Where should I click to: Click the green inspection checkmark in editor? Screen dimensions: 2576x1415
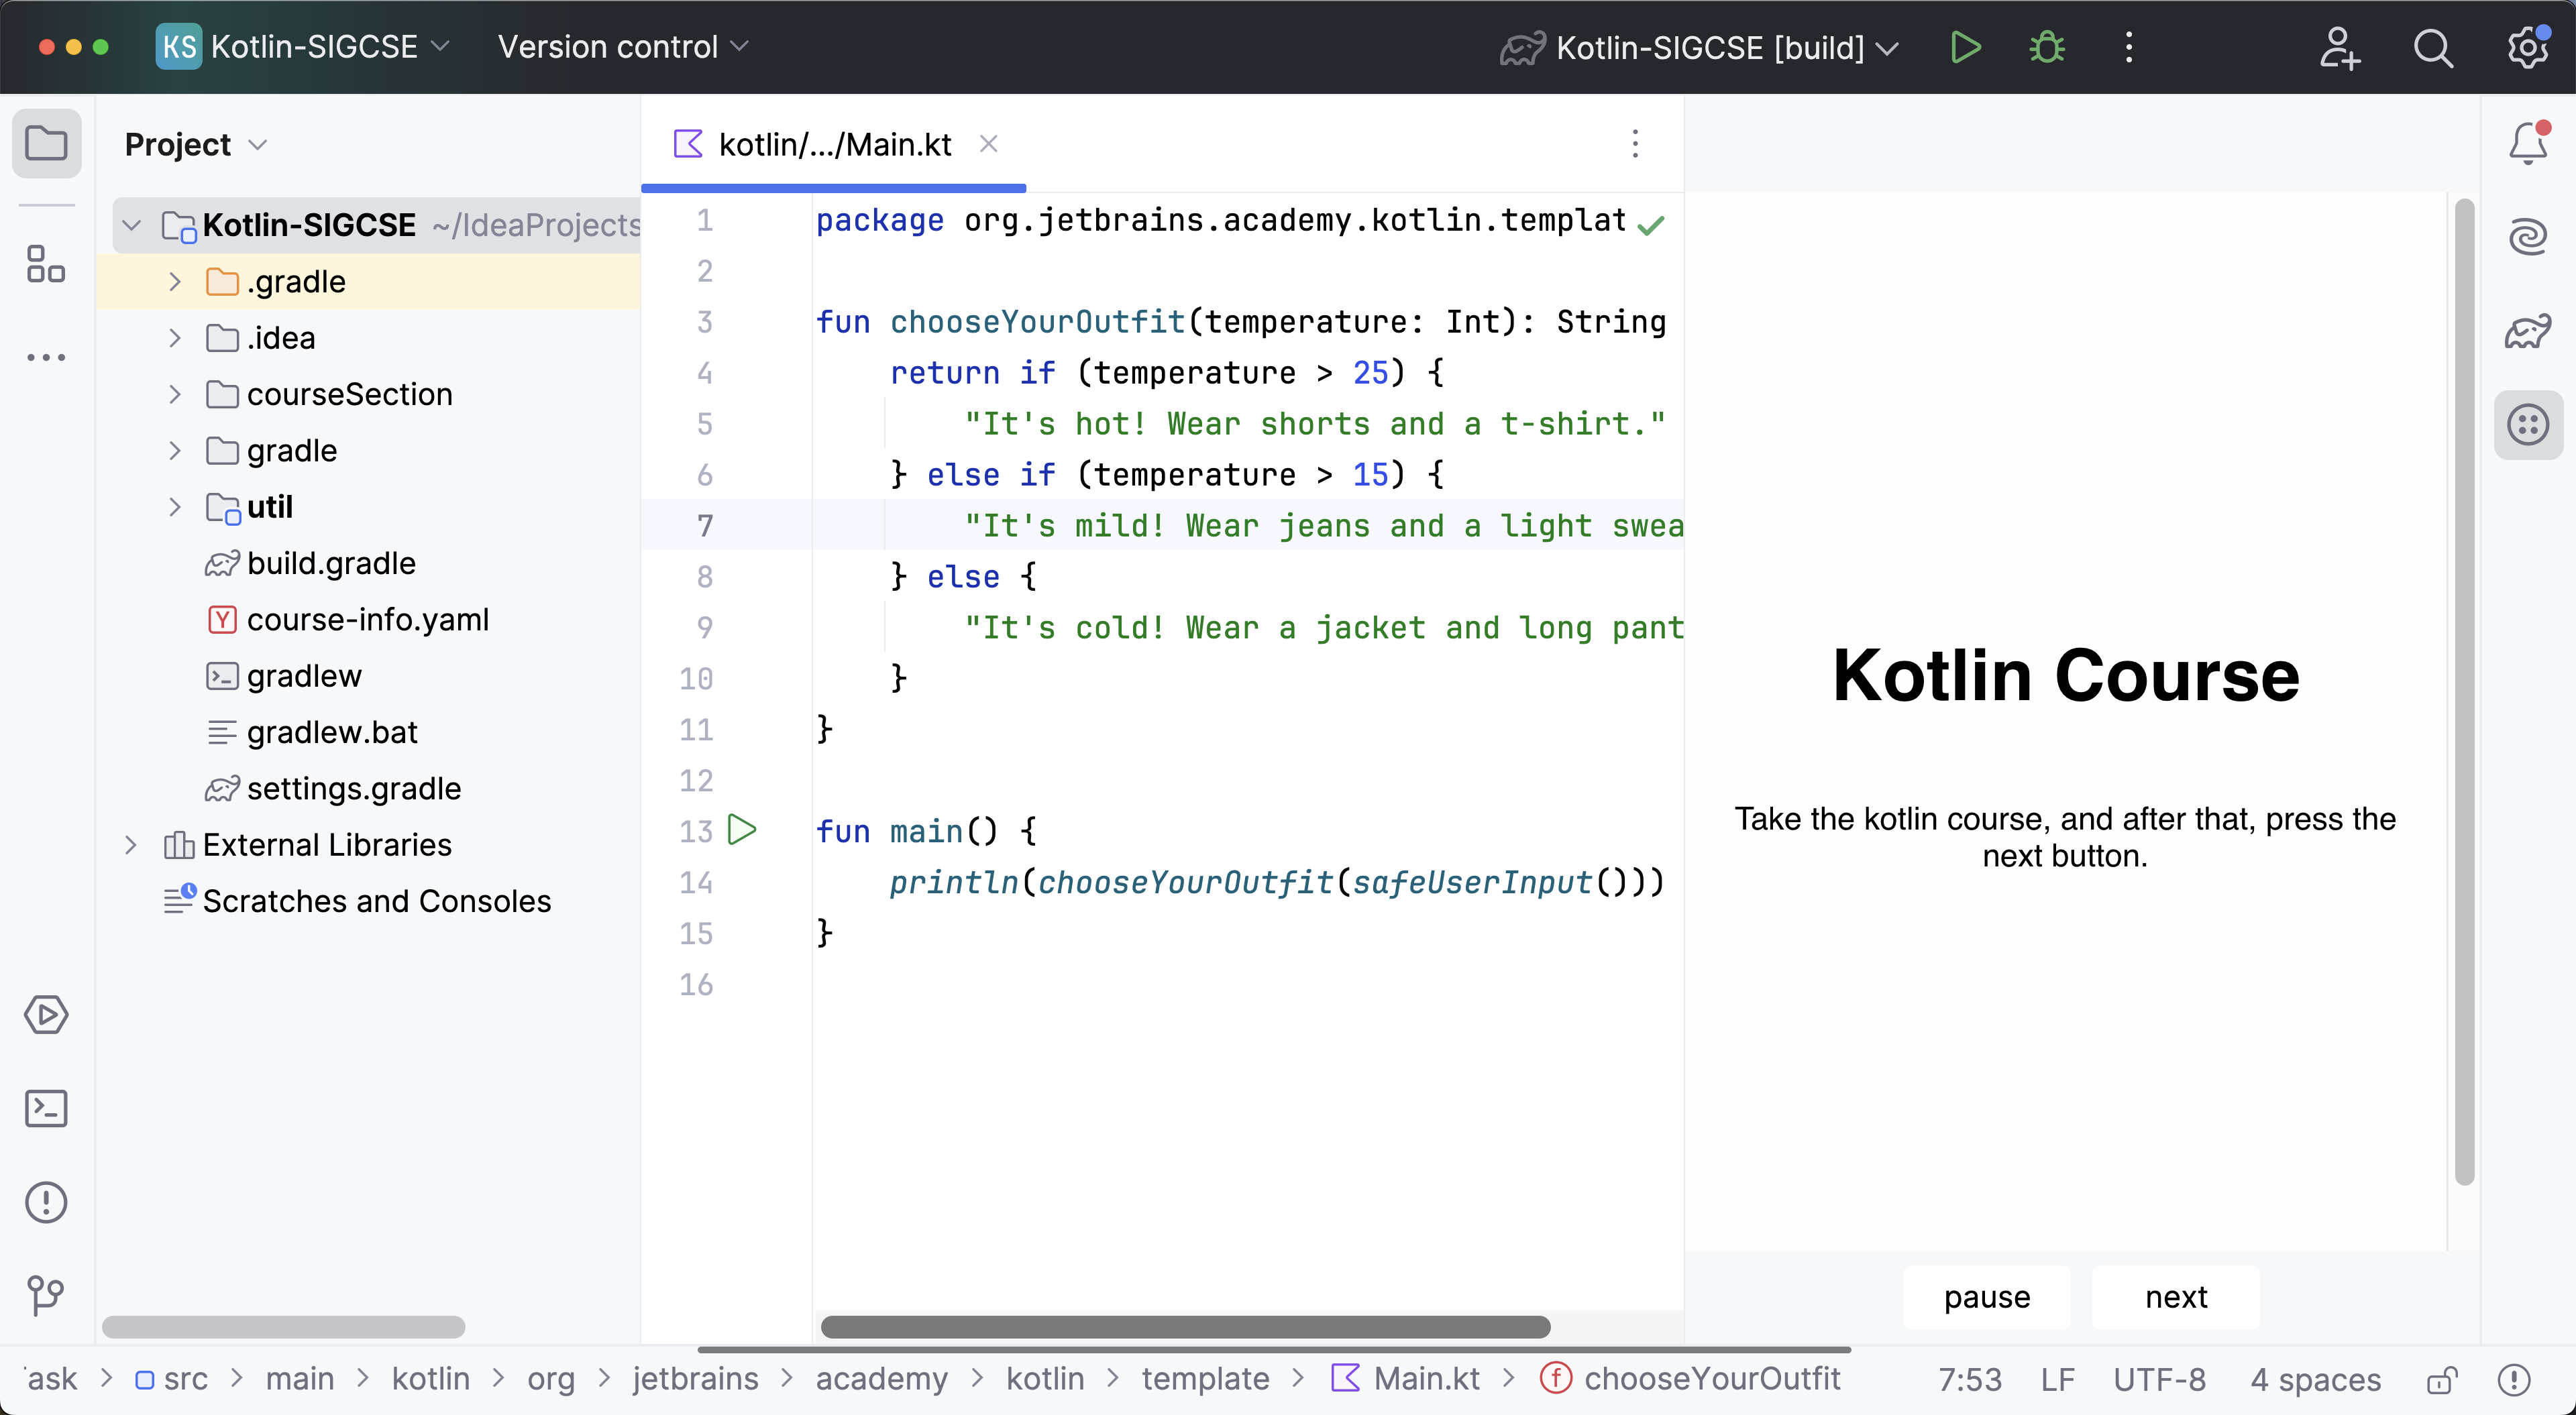point(1651,225)
